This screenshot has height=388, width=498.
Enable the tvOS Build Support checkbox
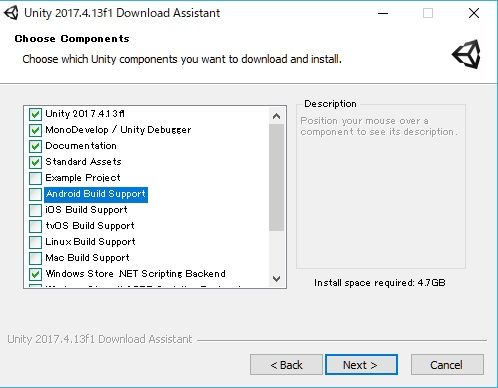(x=35, y=226)
